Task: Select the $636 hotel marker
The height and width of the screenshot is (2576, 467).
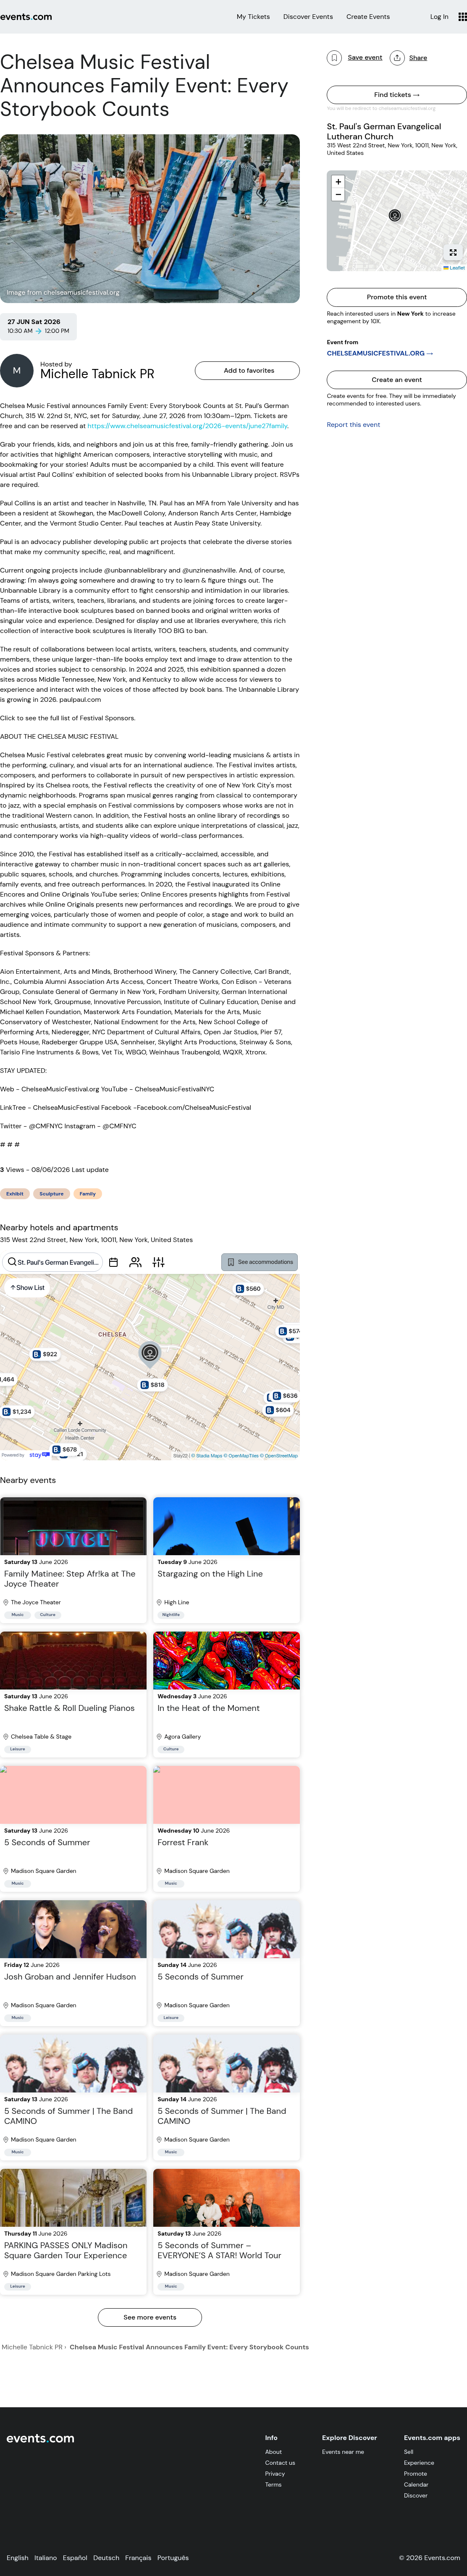Action: click(285, 1396)
